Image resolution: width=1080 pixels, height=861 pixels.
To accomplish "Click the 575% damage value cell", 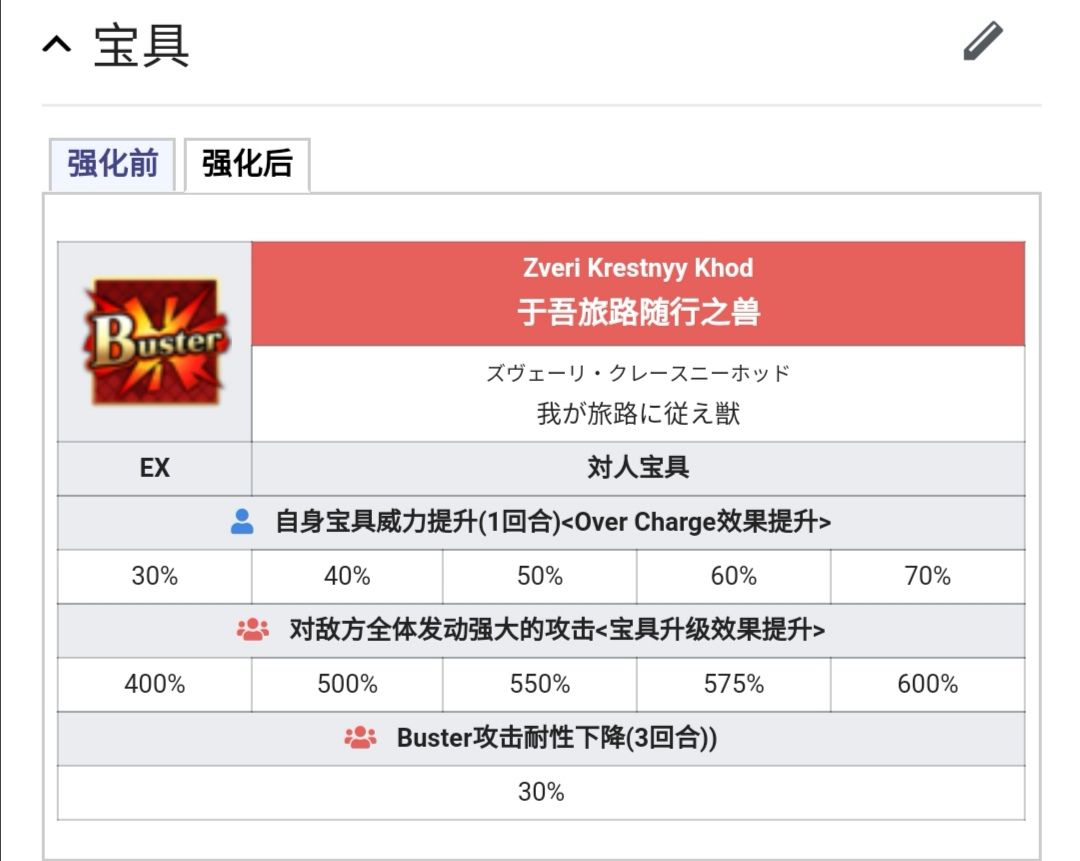I will (x=734, y=685).
